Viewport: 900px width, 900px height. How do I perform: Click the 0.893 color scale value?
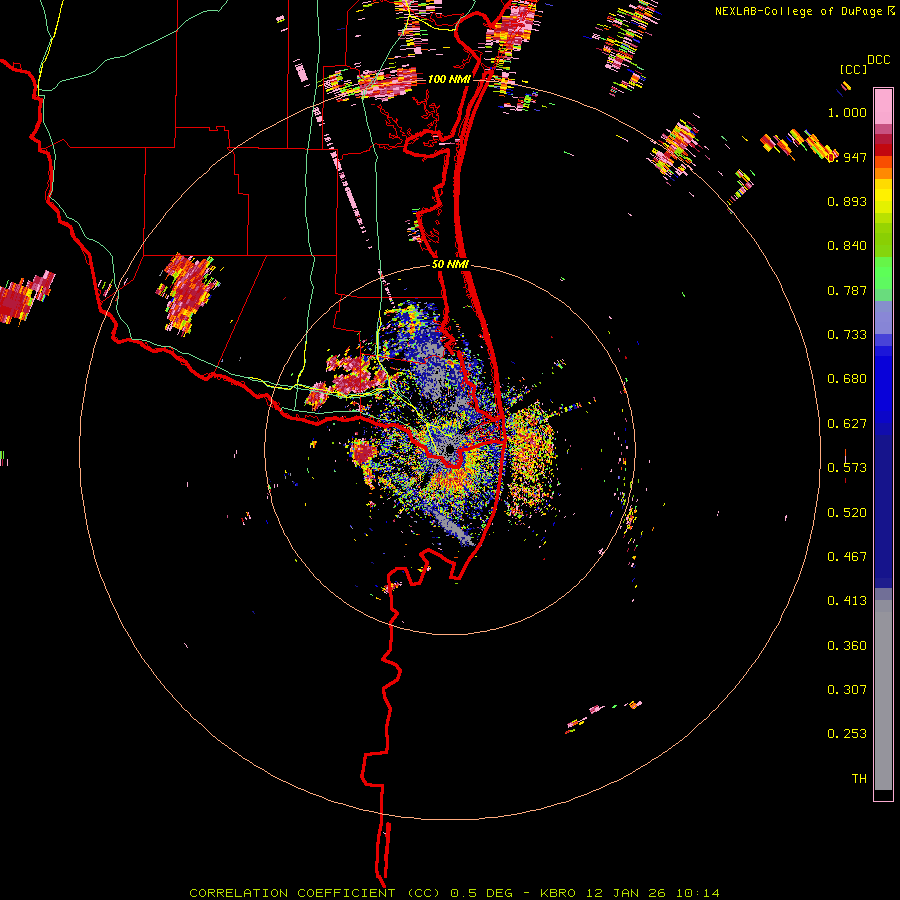847,201
